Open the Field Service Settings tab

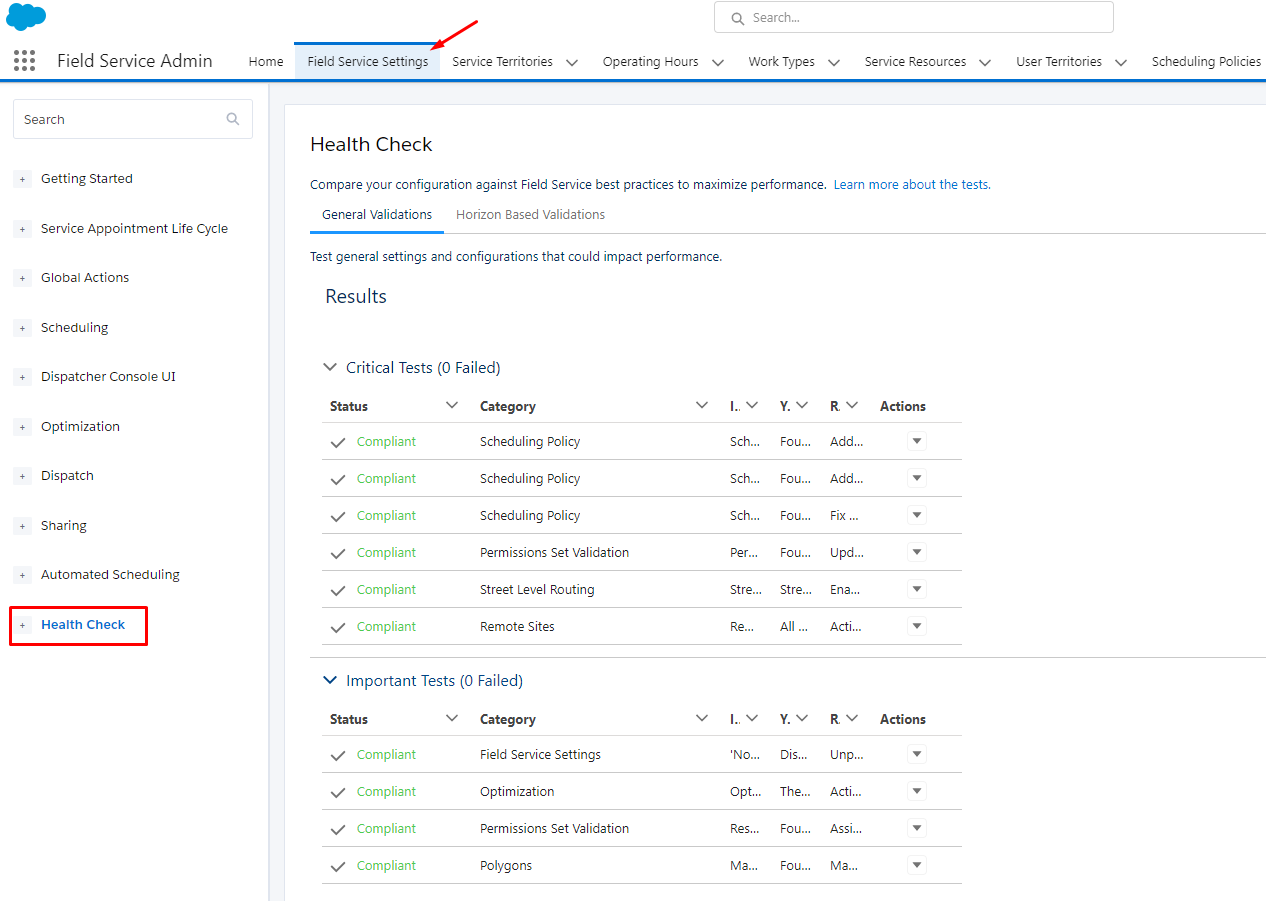368,61
